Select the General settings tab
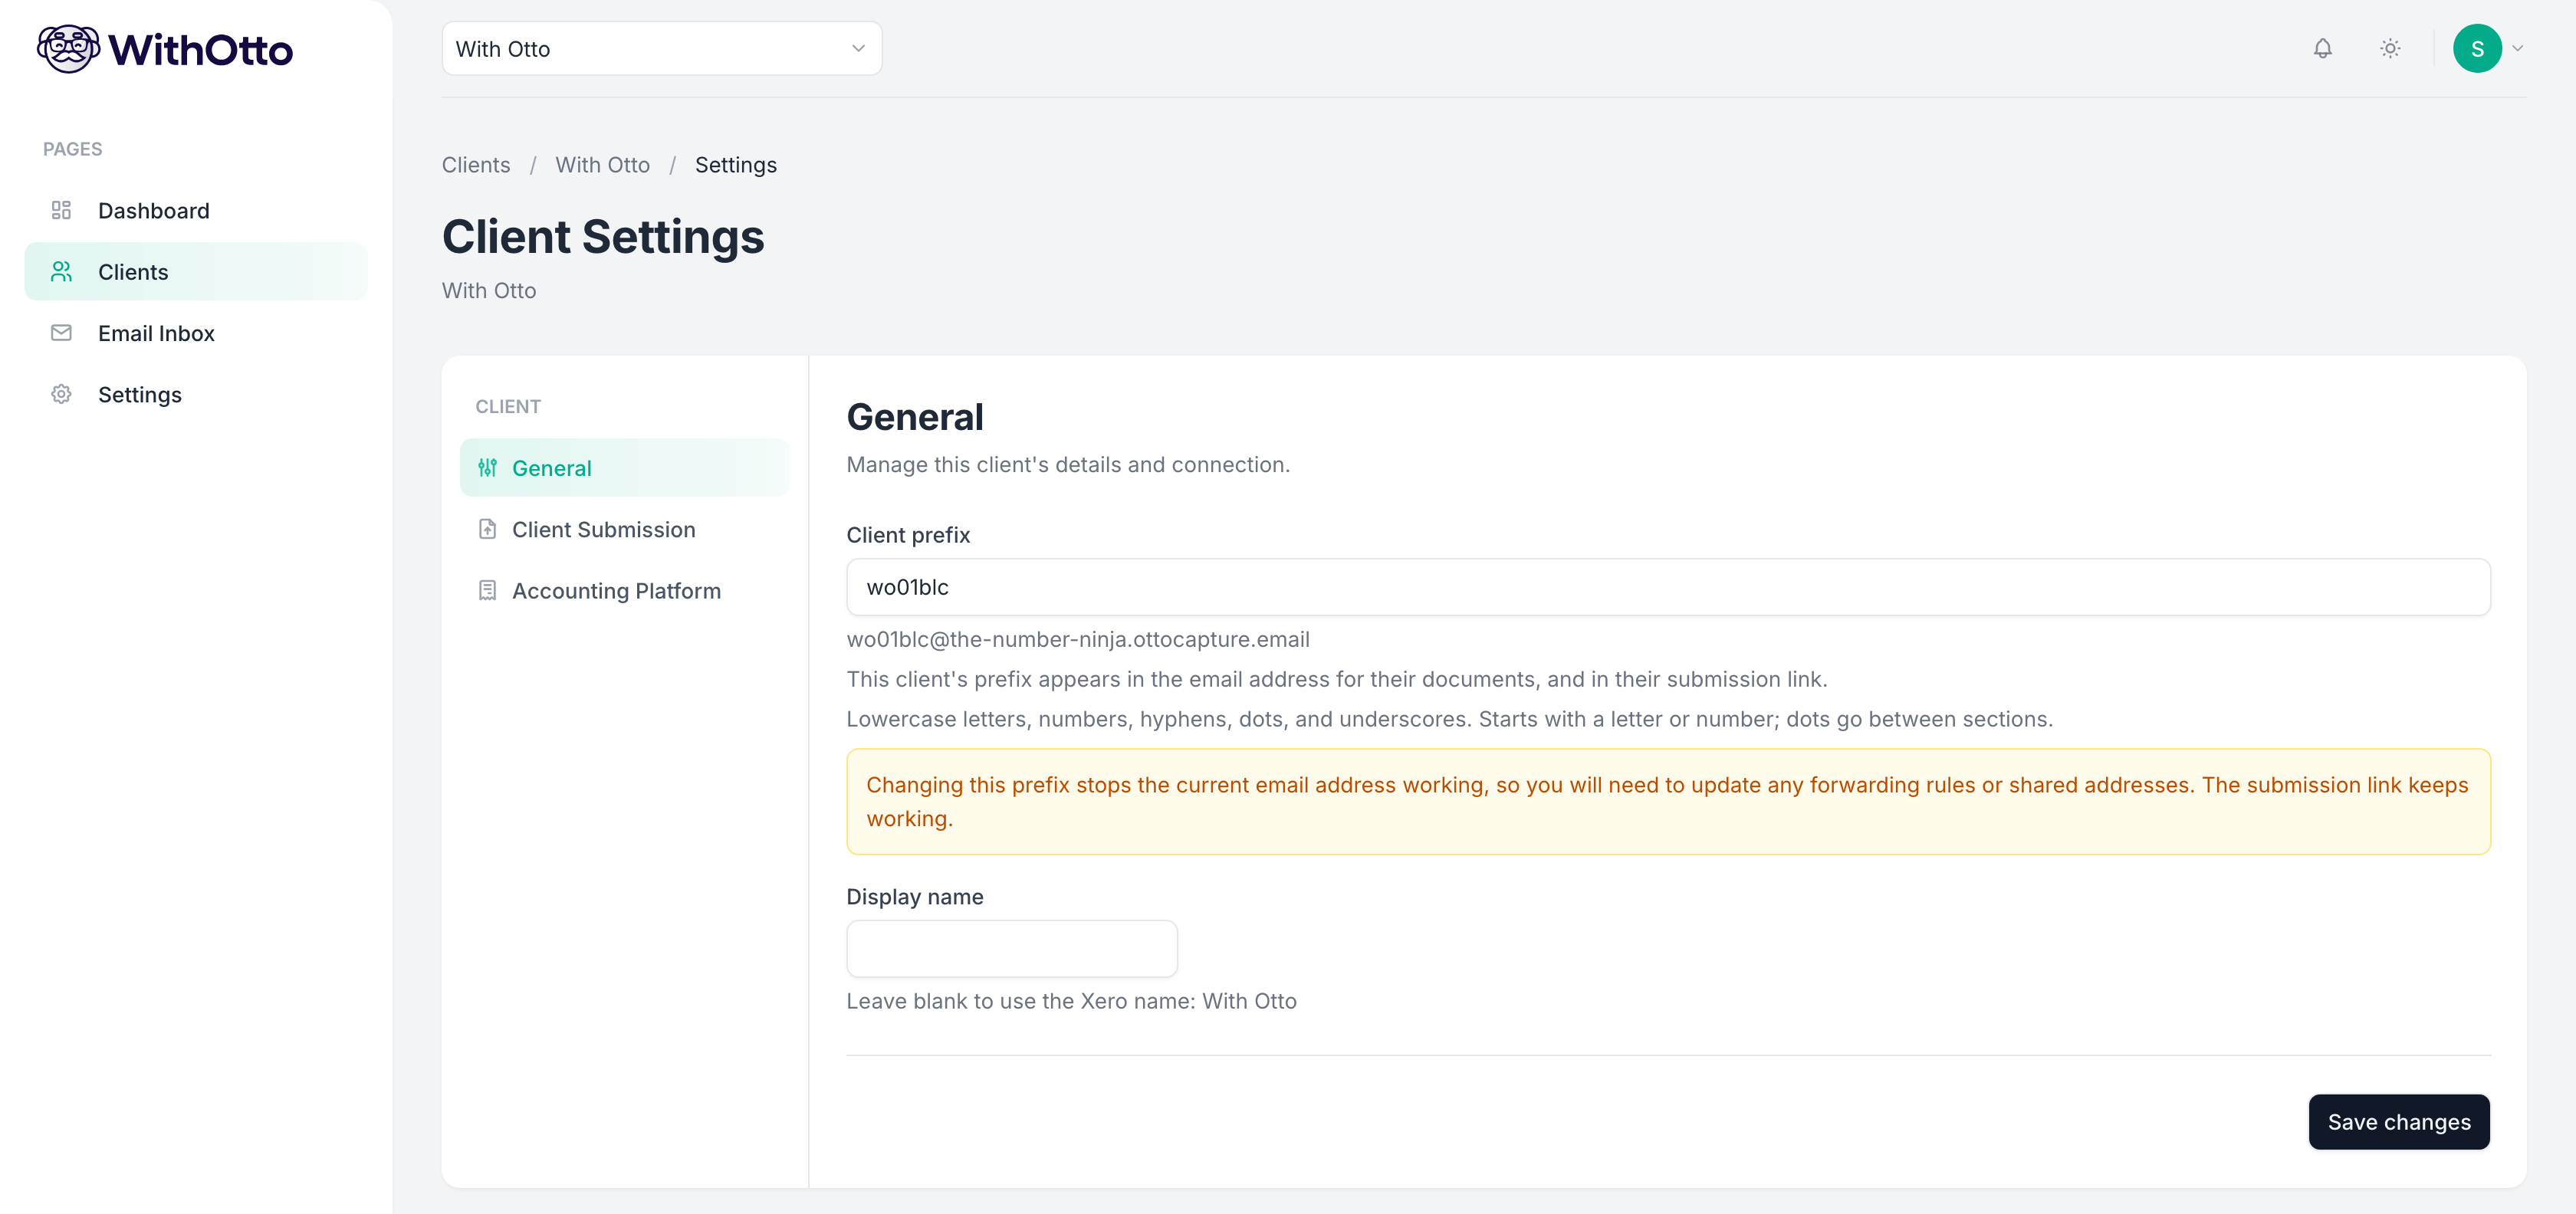This screenshot has height=1214, width=2576. [624, 467]
